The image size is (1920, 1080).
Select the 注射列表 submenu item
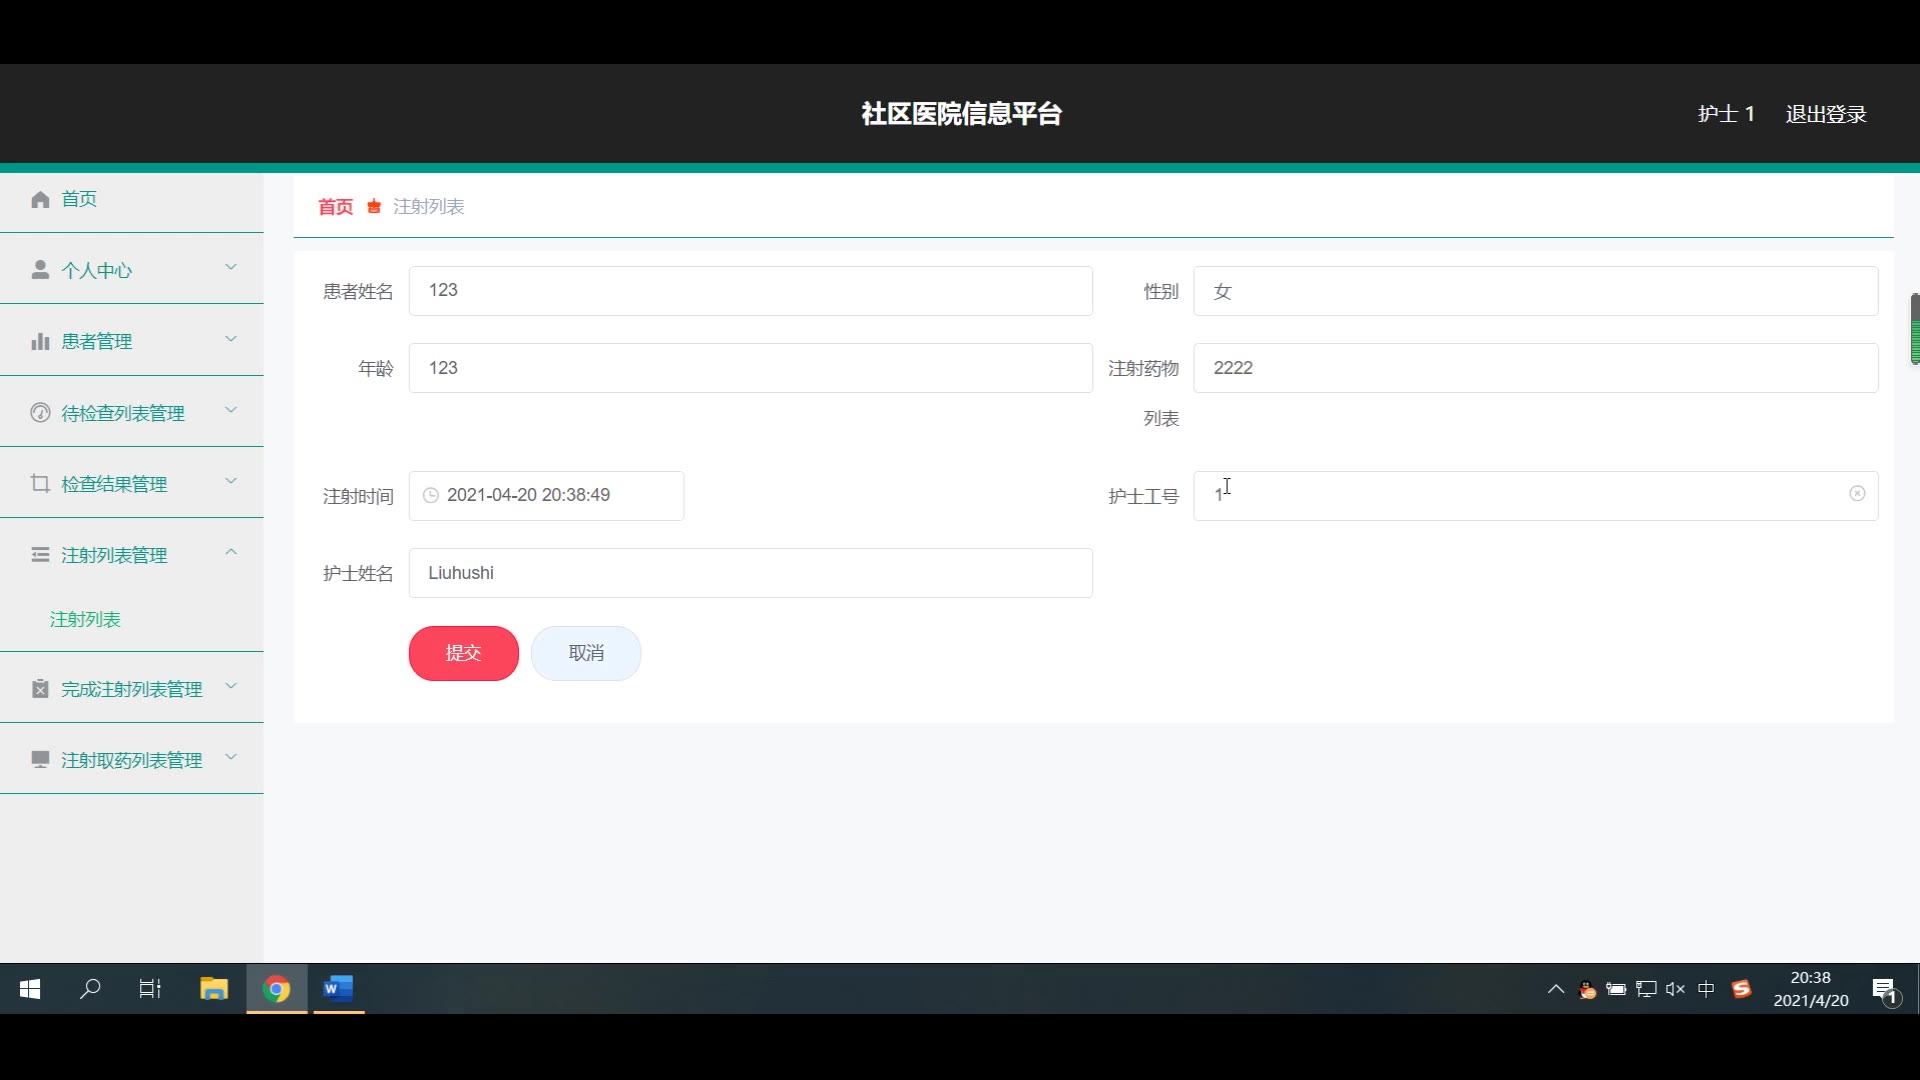click(85, 620)
